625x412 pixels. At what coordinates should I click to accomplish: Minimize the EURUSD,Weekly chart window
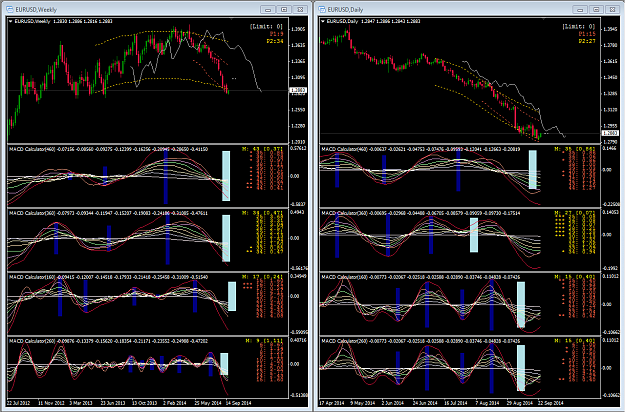click(x=268, y=9)
